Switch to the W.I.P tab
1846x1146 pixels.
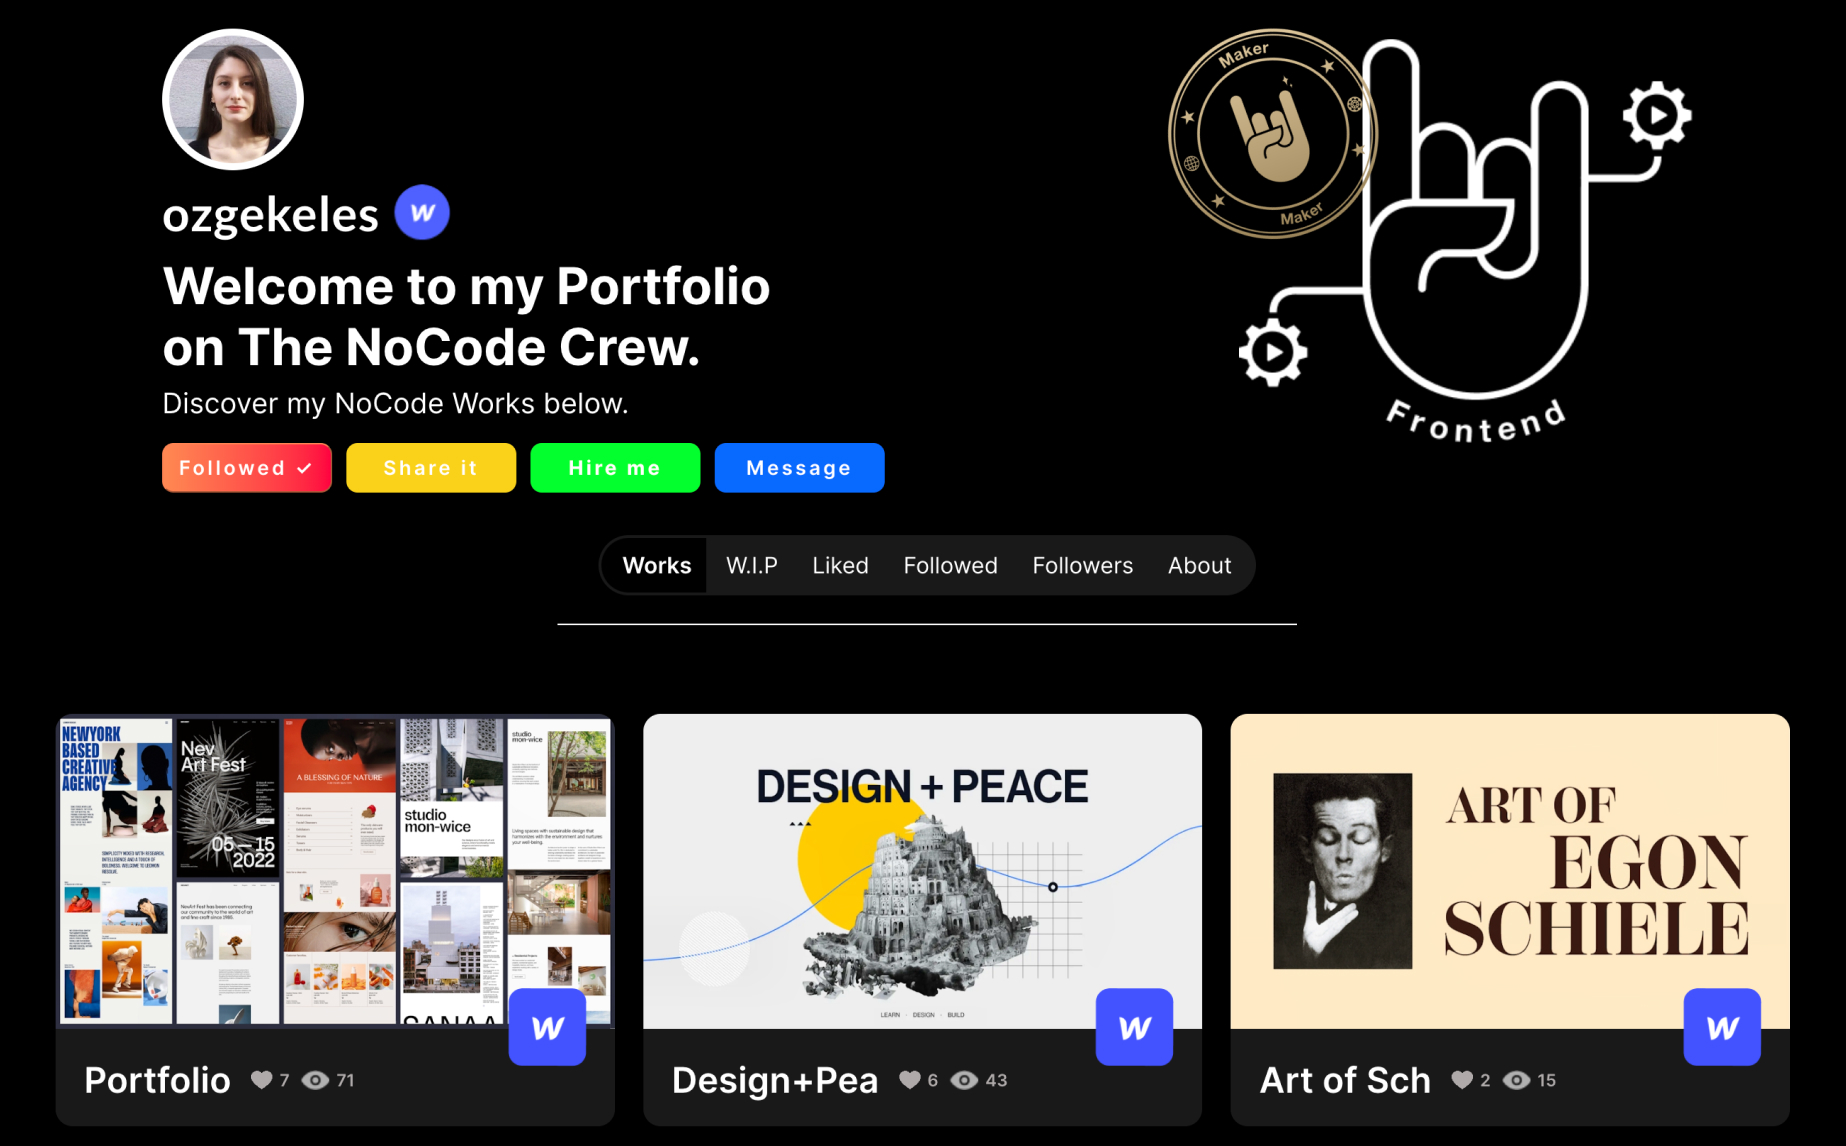[x=752, y=565]
